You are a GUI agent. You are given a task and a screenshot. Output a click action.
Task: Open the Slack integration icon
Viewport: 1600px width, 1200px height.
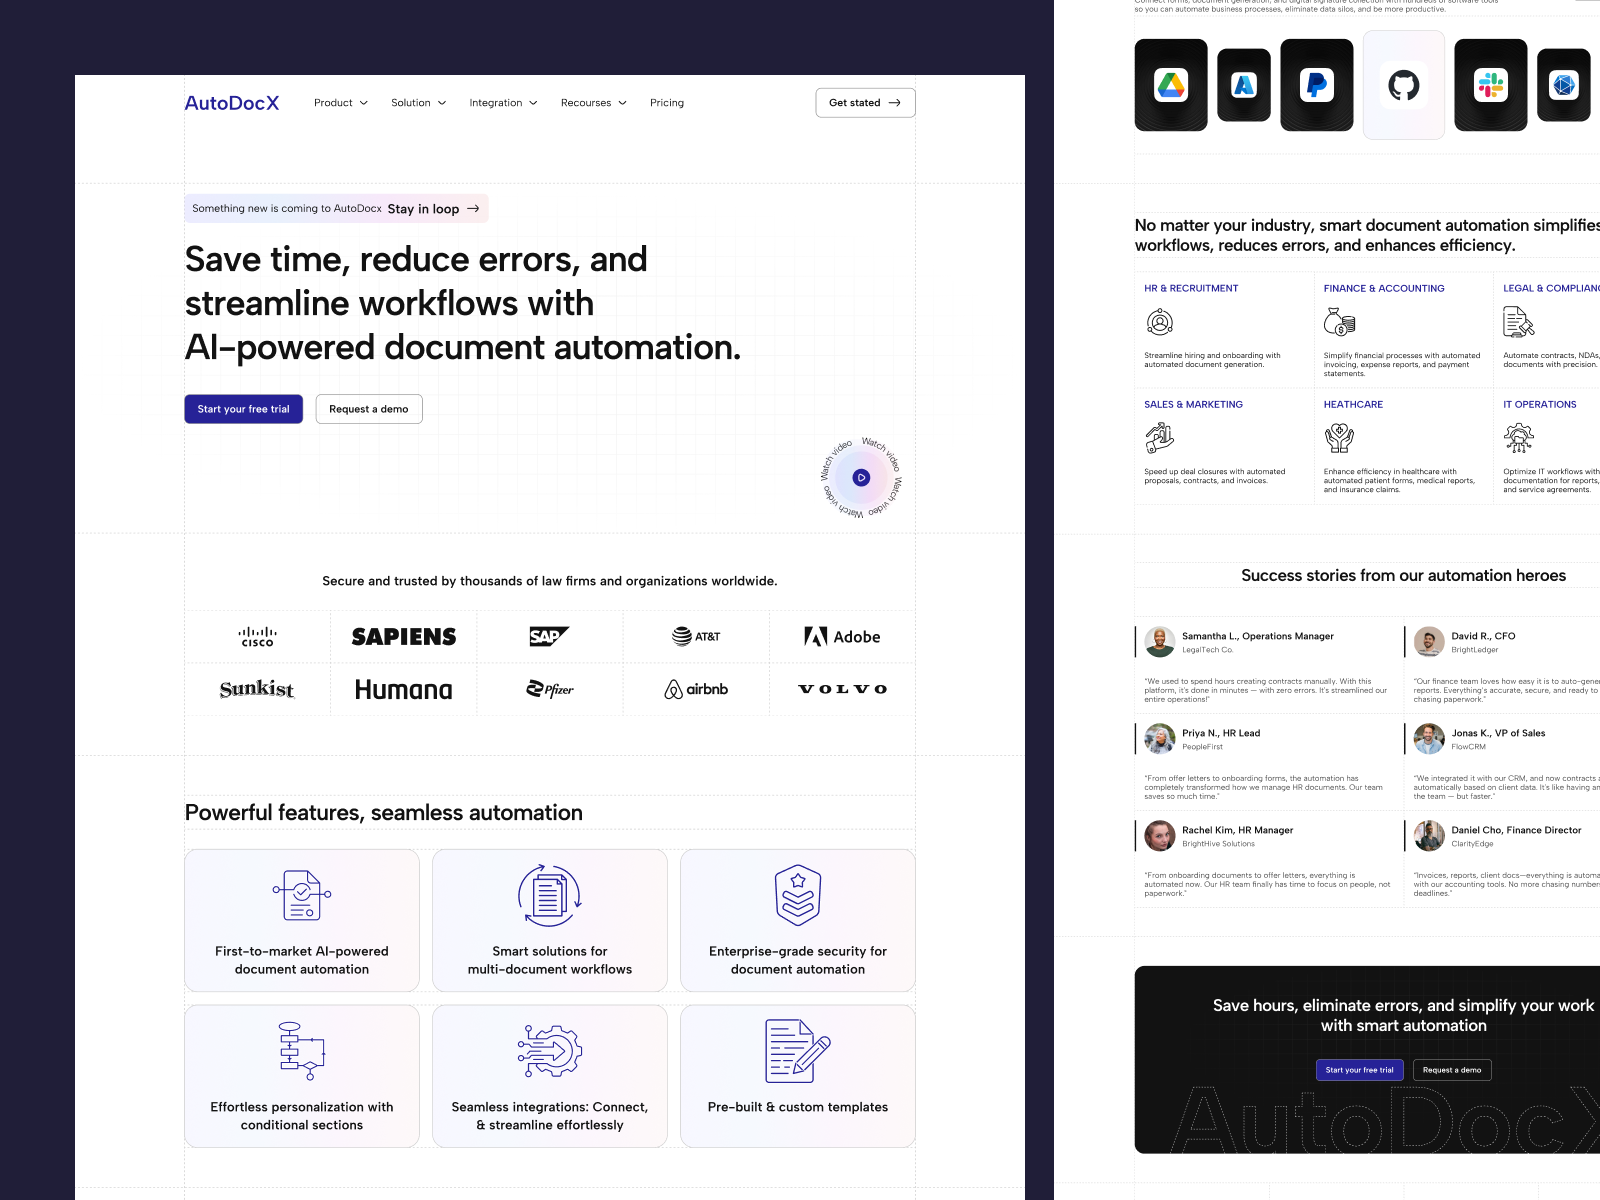tap(1491, 85)
